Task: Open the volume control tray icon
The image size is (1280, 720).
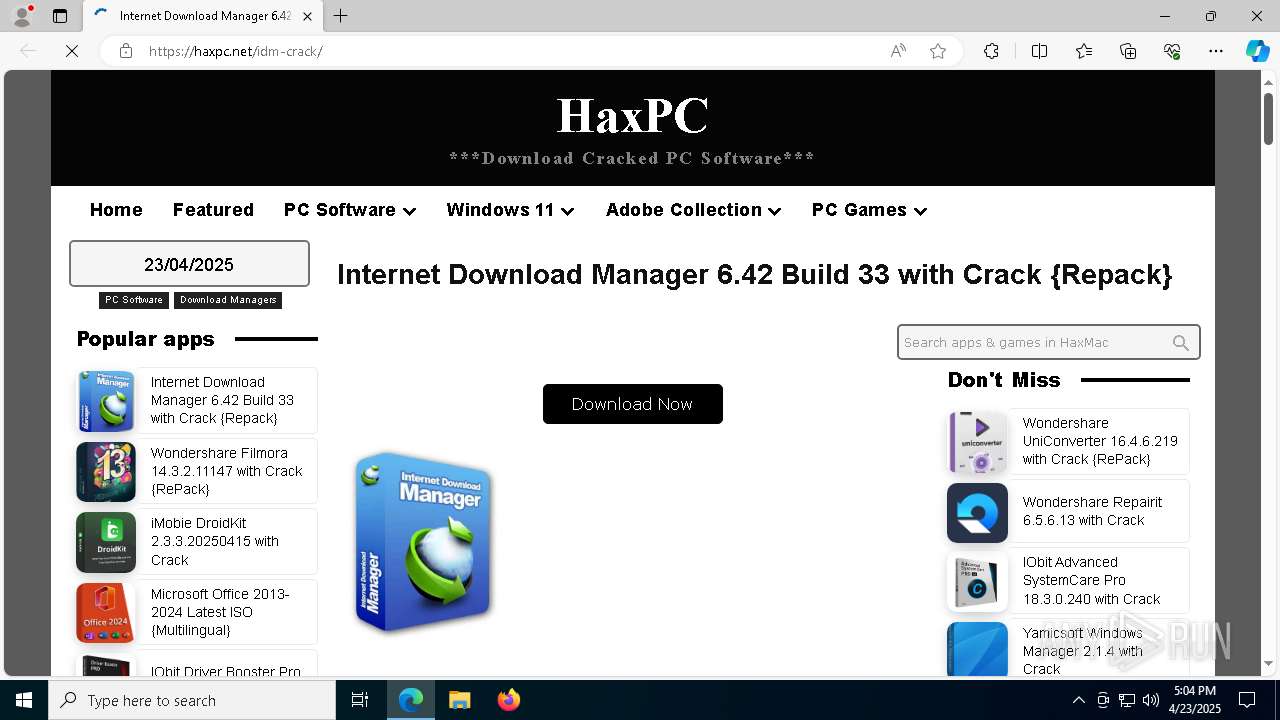Action: (1151, 700)
